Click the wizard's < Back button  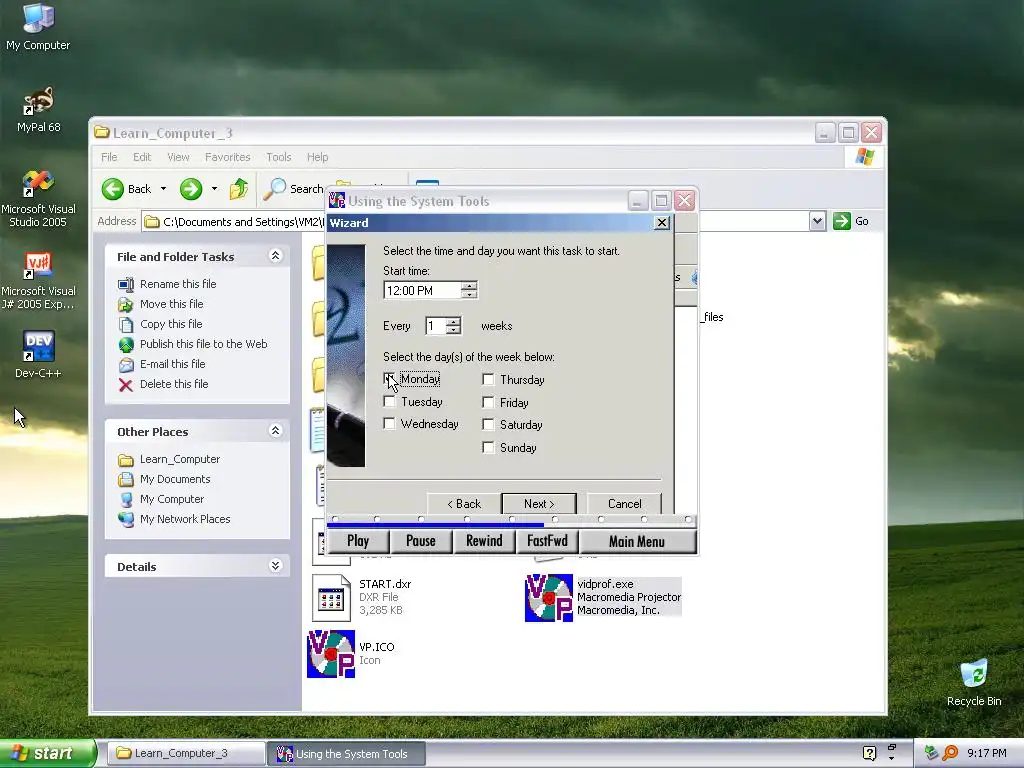tap(464, 504)
